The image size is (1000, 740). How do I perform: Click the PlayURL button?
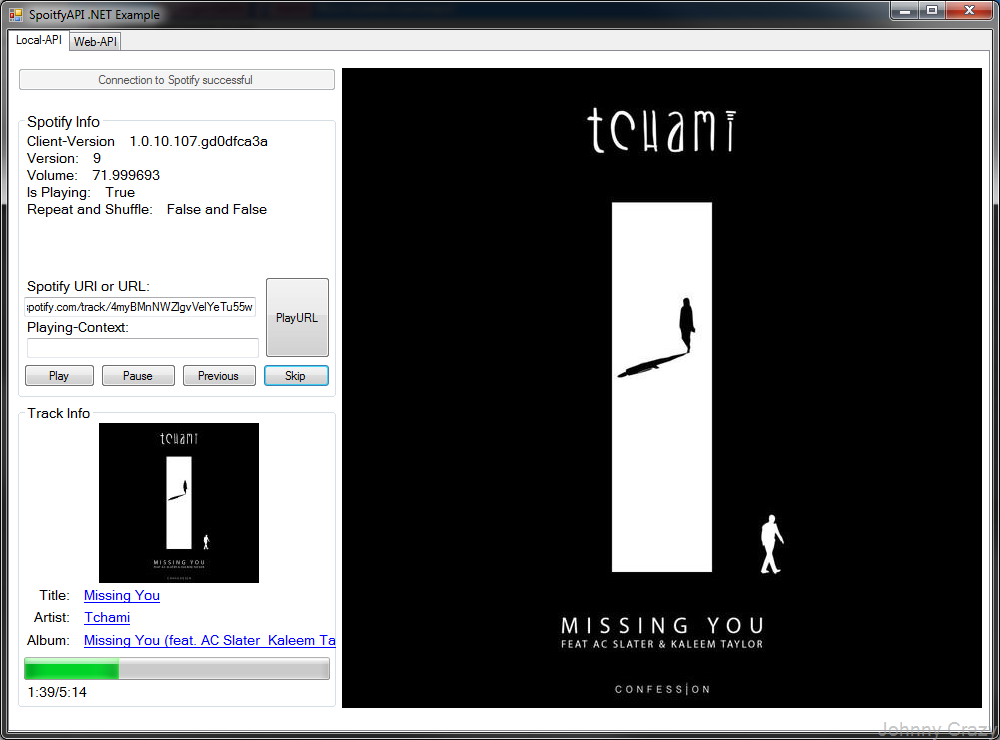click(297, 317)
